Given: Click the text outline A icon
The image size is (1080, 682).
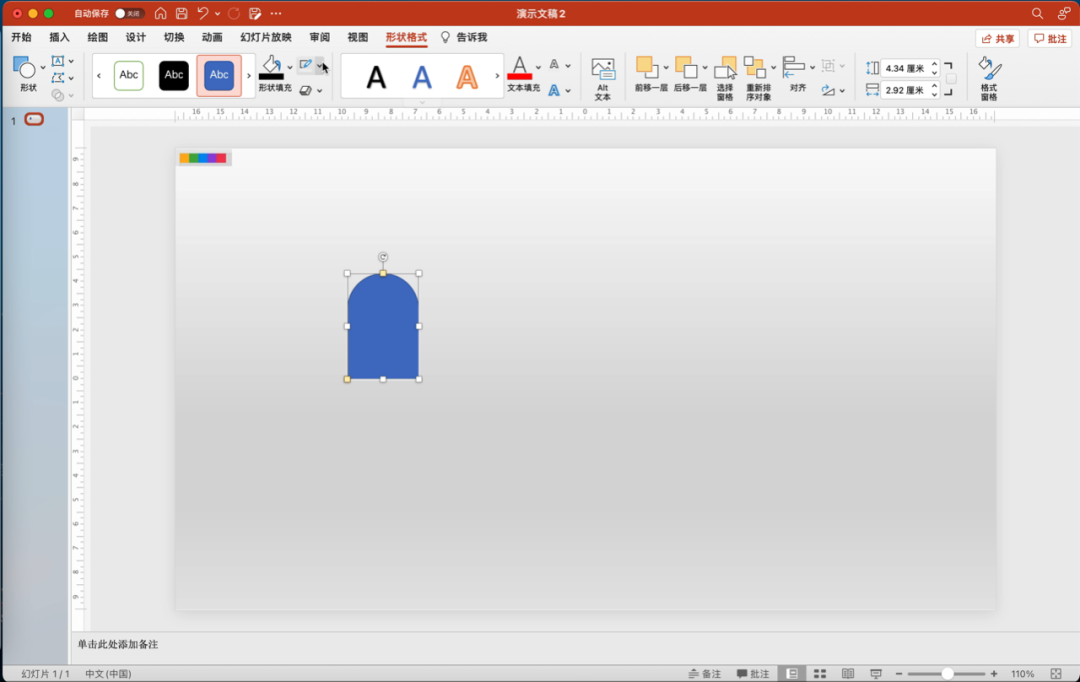Looking at the screenshot, I should pos(554,65).
